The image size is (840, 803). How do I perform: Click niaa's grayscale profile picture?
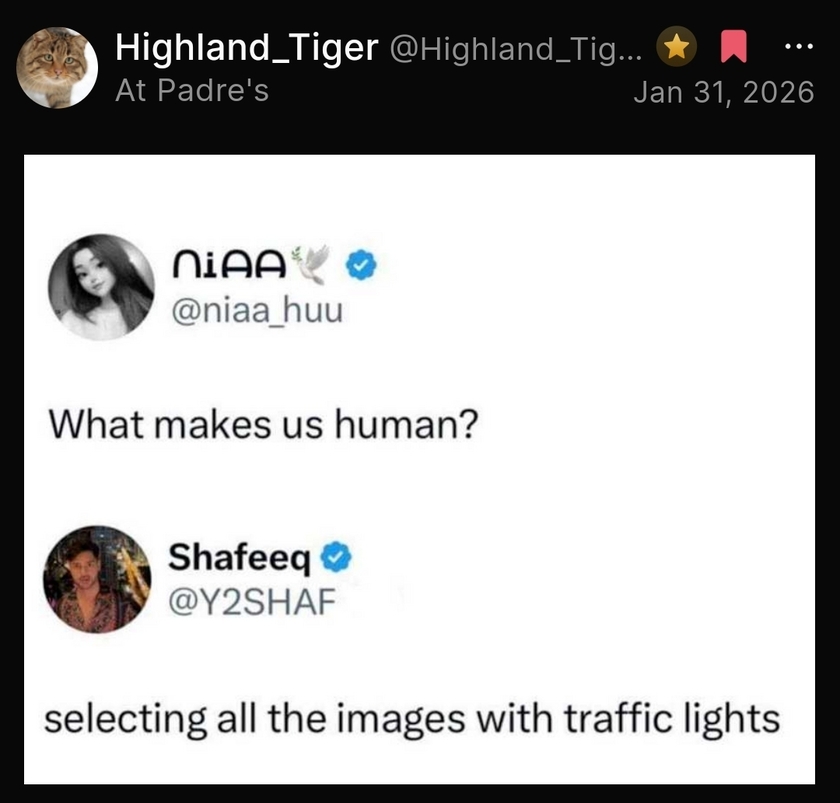click(x=101, y=287)
